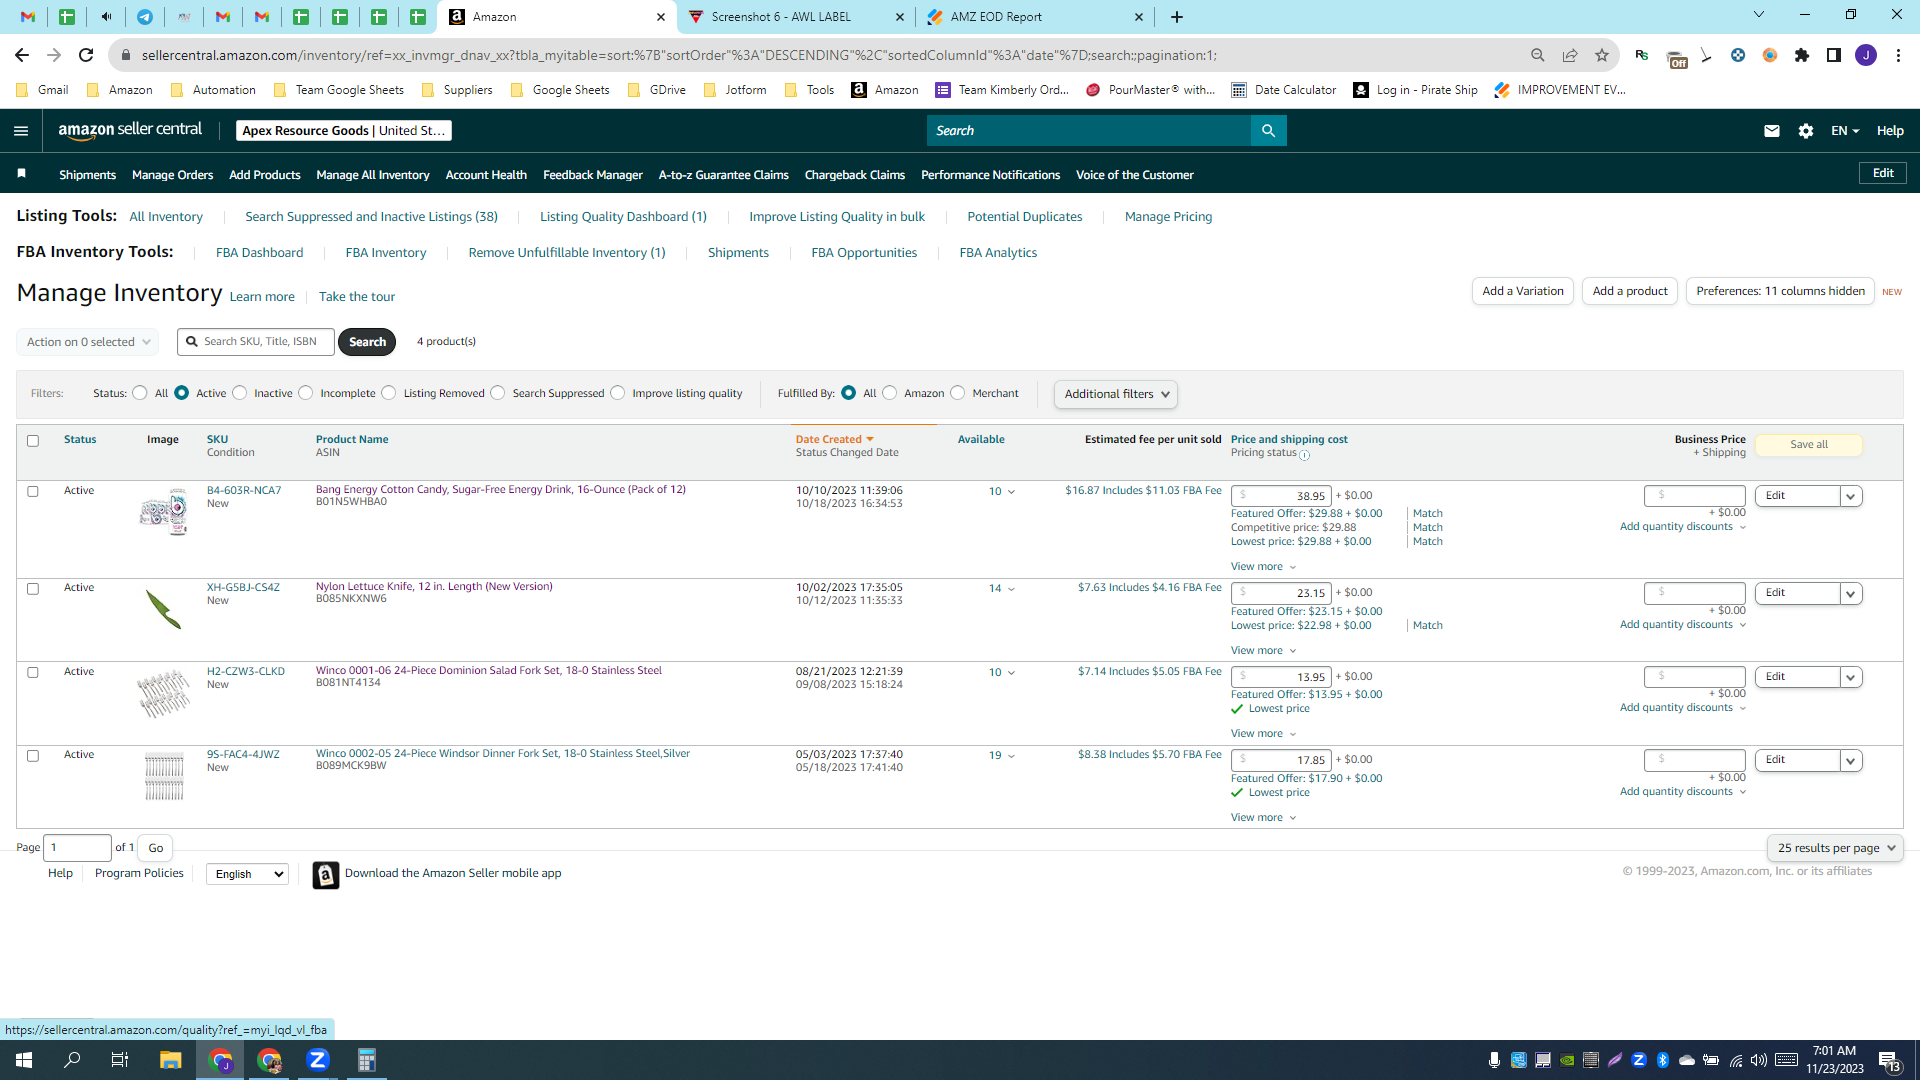The width and height of the screenshot is (1920, 1080).
Task: Reload the page with the refresh icon
Action: pos(86,55)
